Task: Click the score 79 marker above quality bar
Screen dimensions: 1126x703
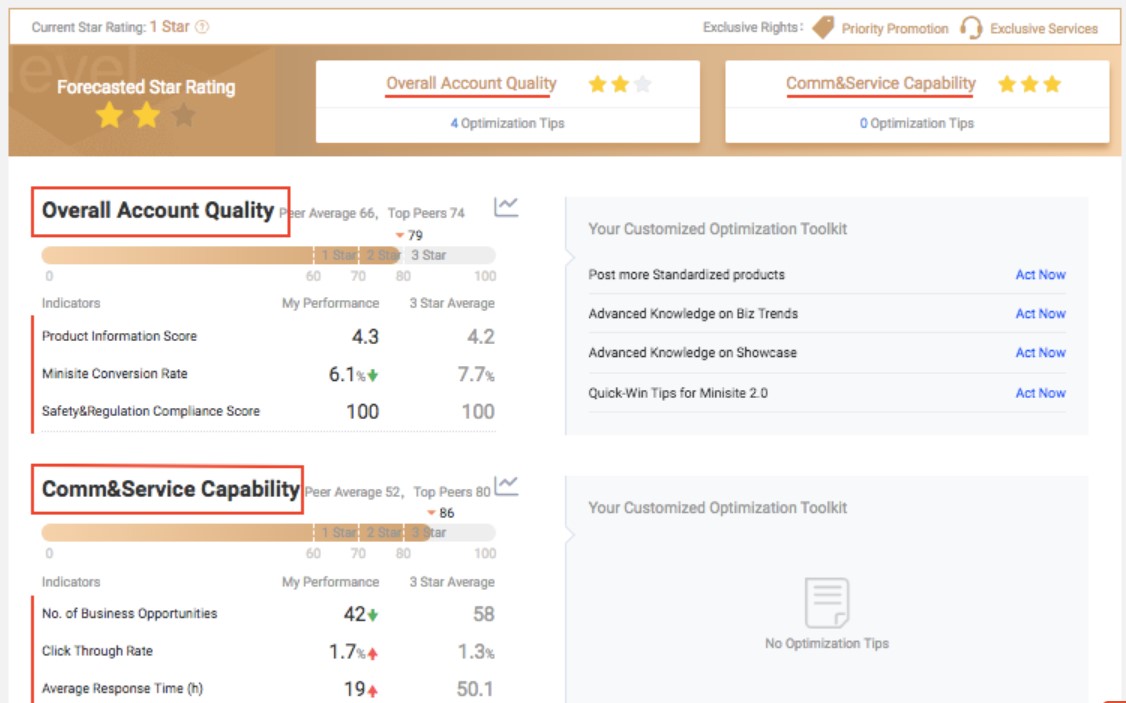Action: [x=409, y=236]
